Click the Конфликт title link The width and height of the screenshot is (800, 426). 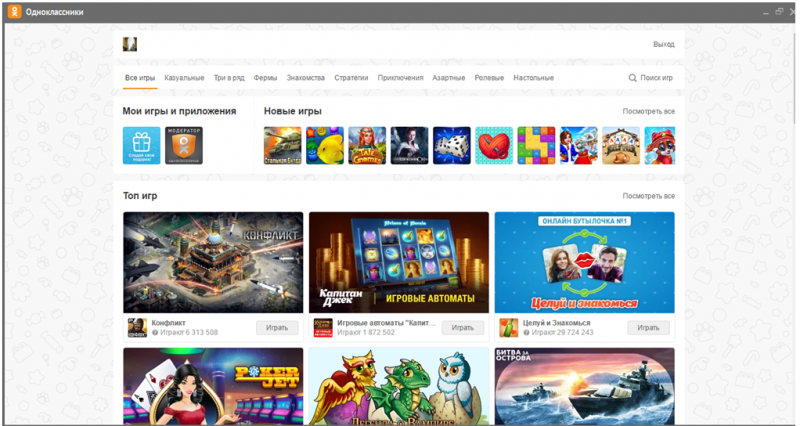point(168,323)
